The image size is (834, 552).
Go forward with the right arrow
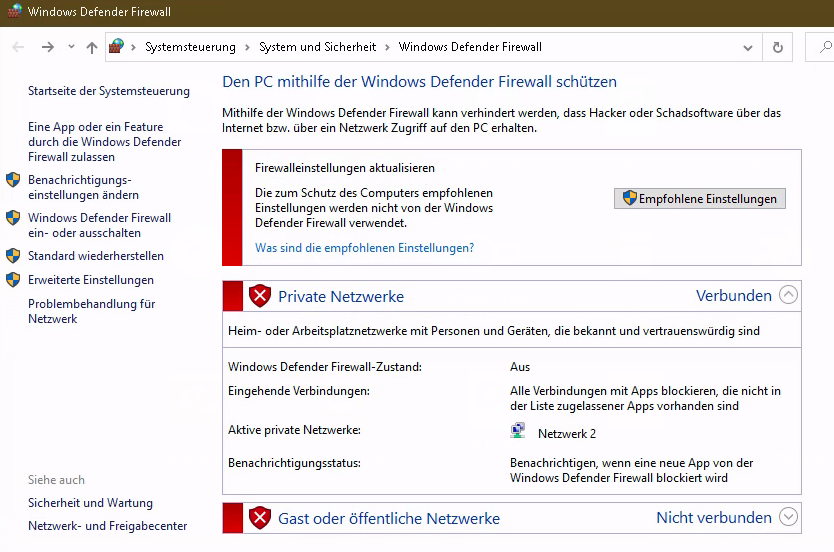pos(48,47)
